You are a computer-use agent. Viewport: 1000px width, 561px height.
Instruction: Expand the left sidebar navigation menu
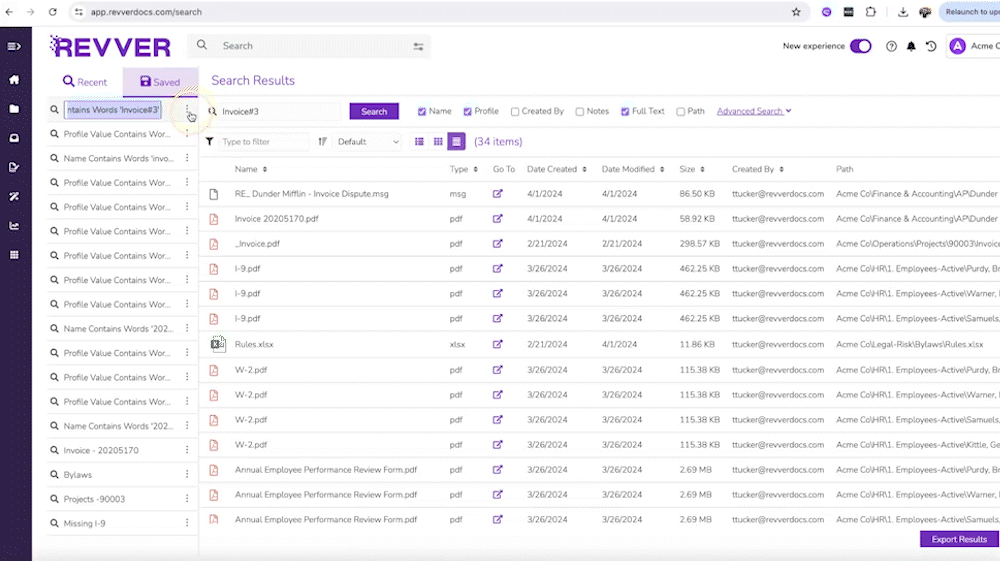14,46
